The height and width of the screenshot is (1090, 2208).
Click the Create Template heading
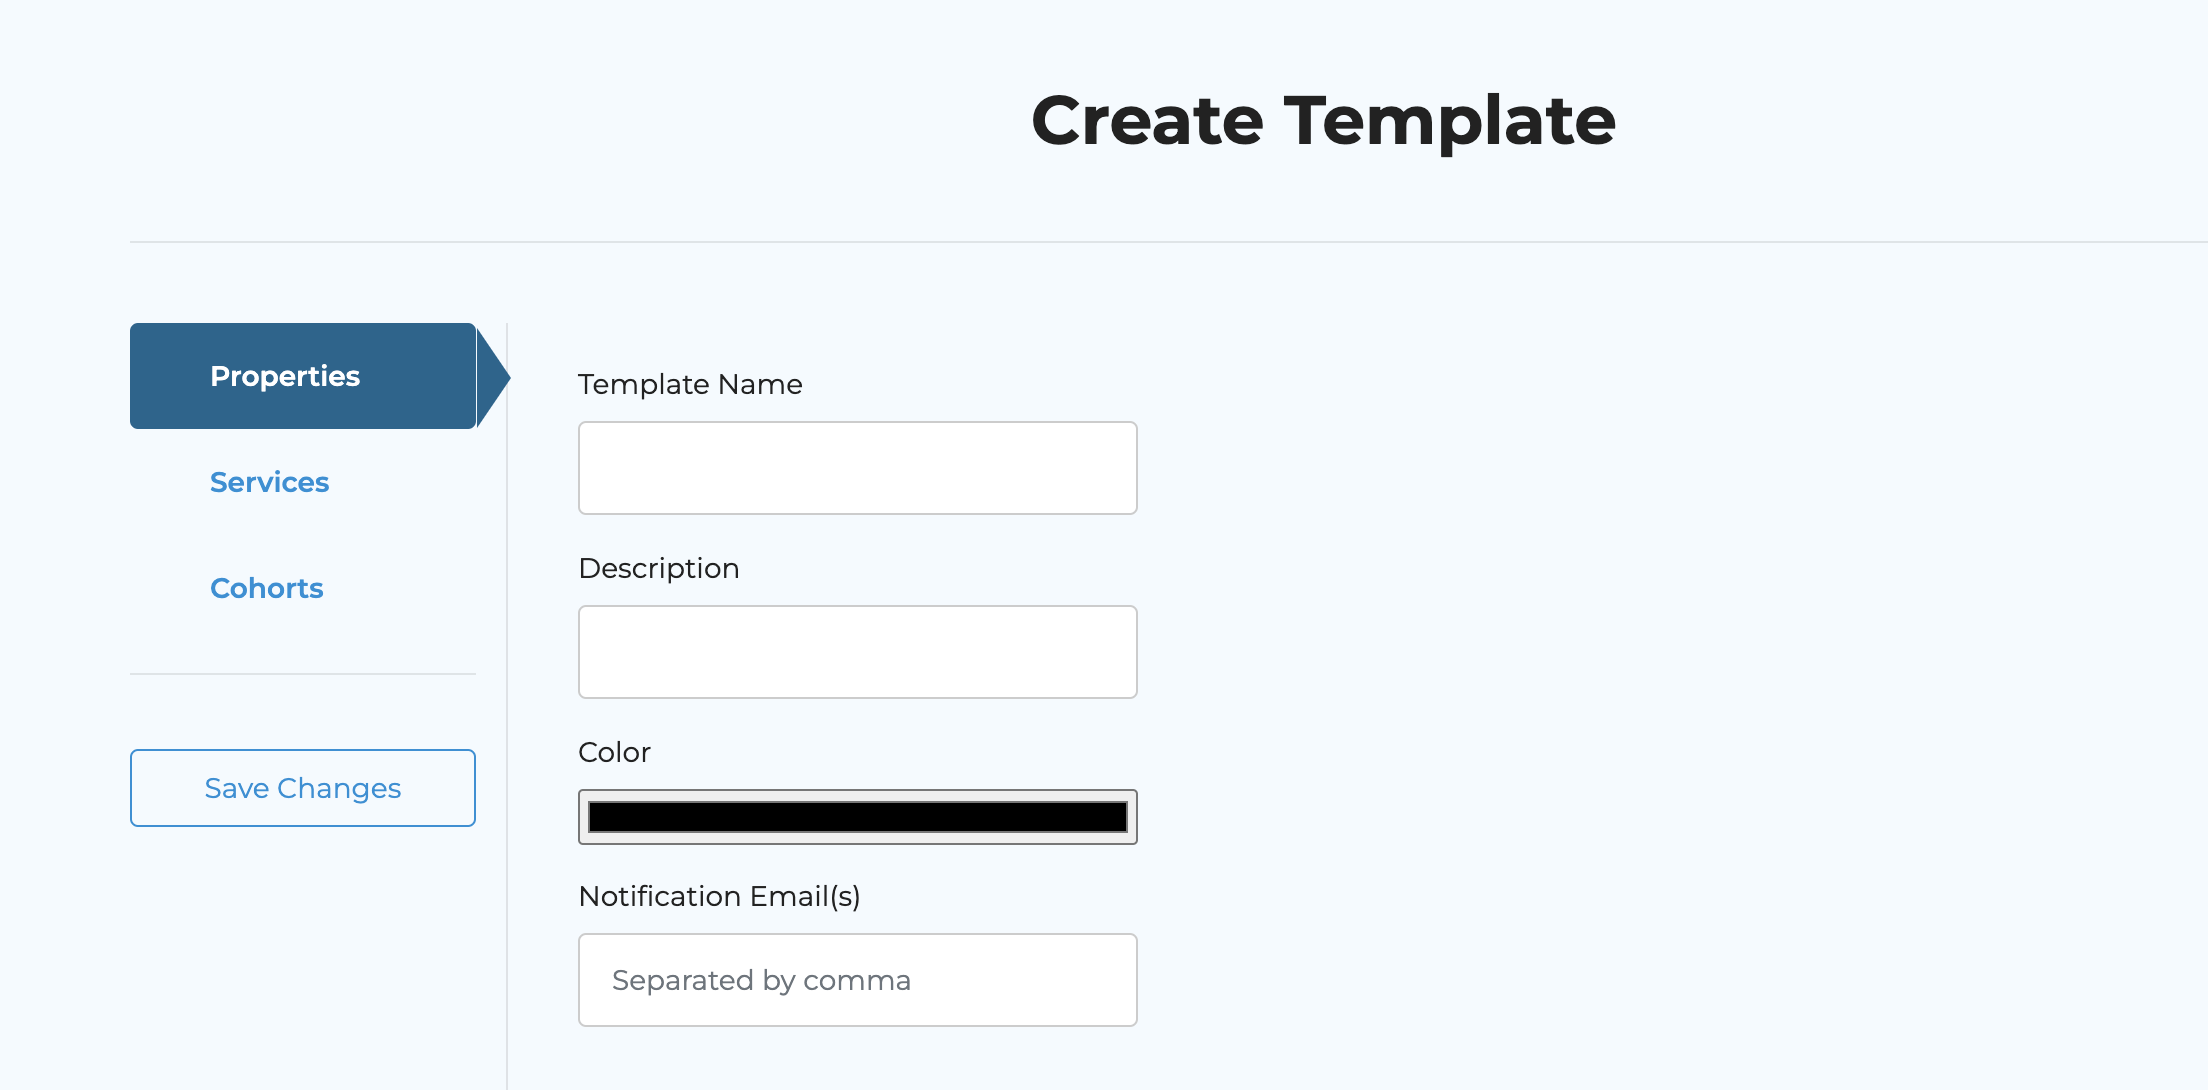[1322, 120]
